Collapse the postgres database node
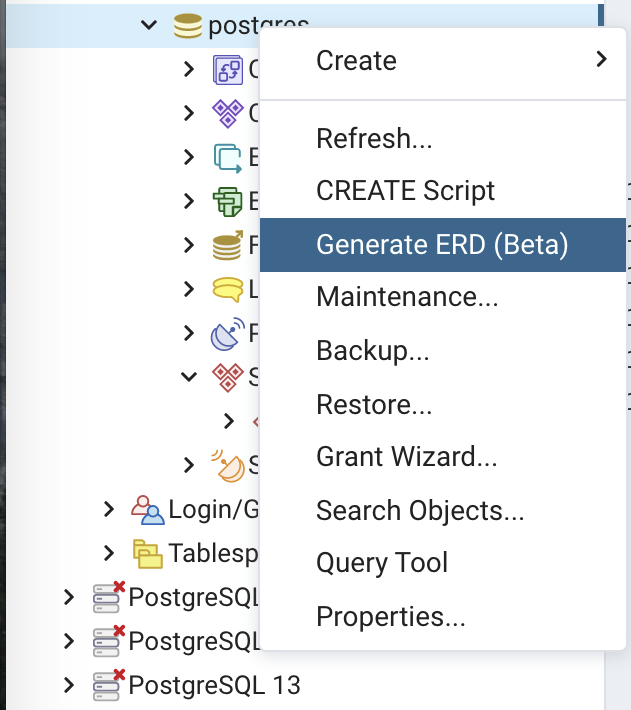631x710 pixels. point(150,26)
